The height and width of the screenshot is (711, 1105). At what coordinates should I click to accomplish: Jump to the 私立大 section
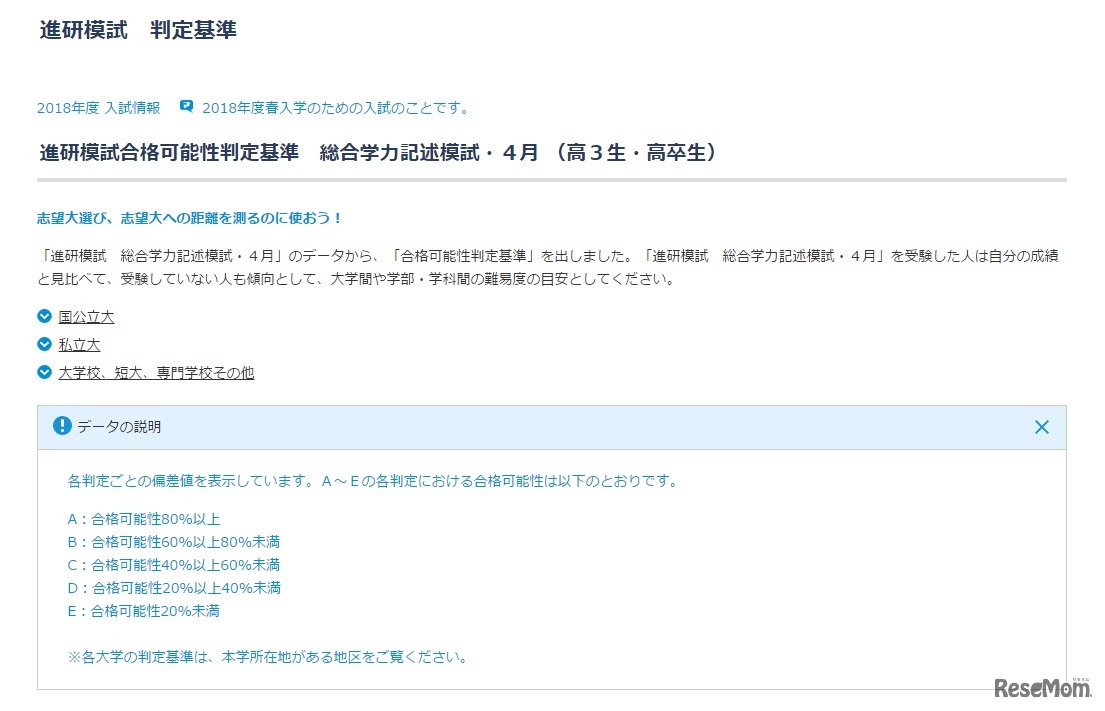[79, 345]
